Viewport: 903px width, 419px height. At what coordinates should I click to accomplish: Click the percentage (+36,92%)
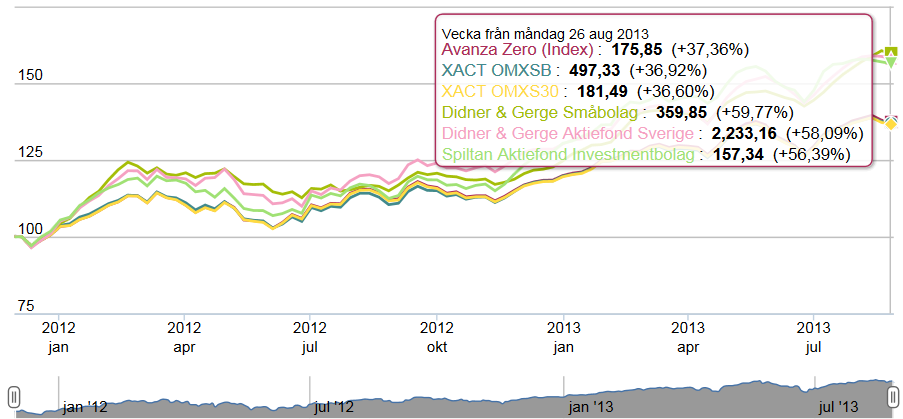tap(668, 71)
